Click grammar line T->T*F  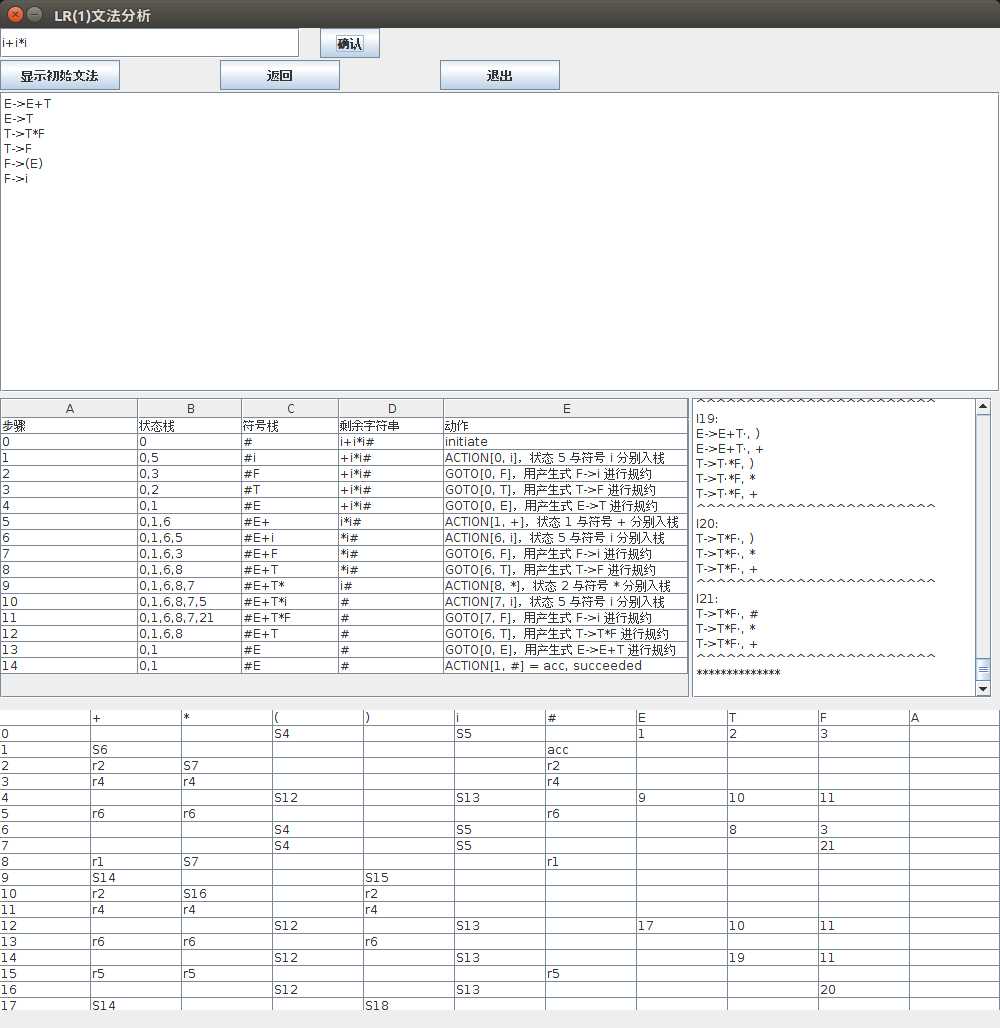(x=24, y=134)
